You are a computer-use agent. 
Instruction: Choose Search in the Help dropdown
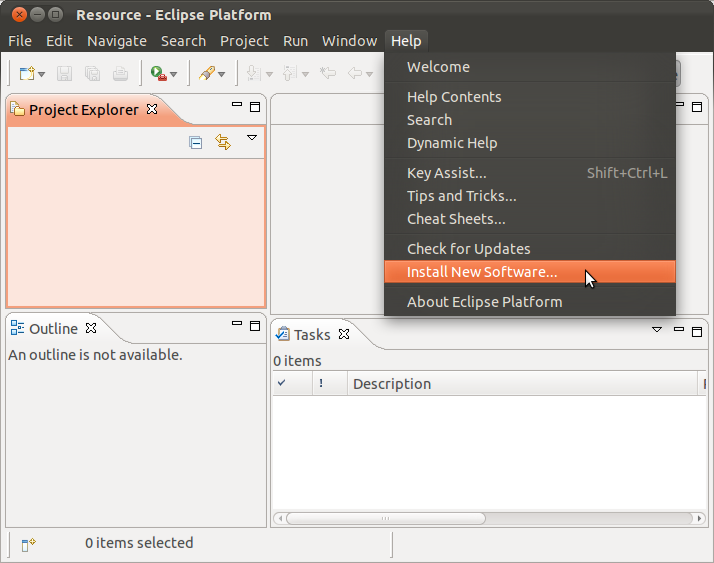click(530, 120)
